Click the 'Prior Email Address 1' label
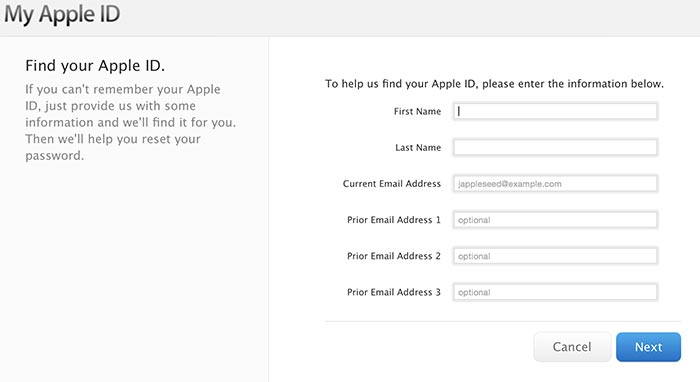 coord(394,220)
